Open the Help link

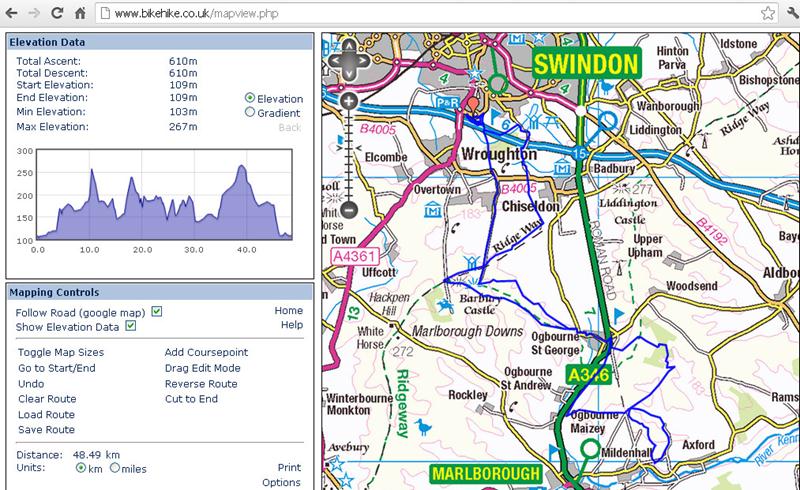pos(291,325)
